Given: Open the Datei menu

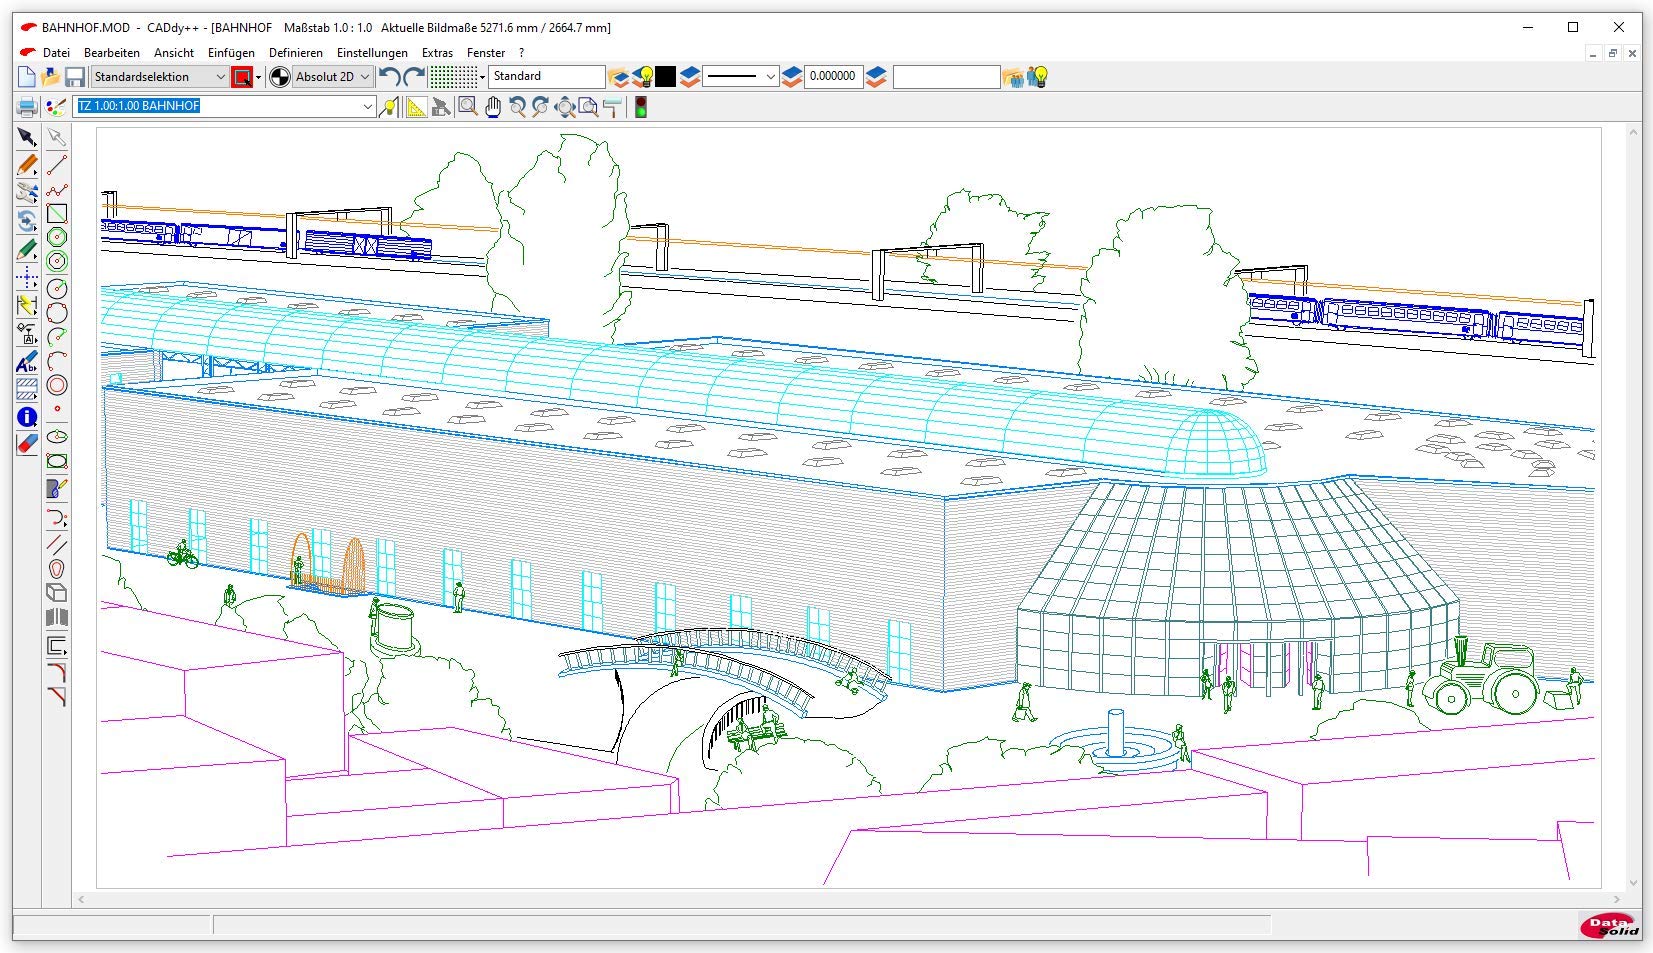Looking at the screenshot, I should (x=56, y=53).
